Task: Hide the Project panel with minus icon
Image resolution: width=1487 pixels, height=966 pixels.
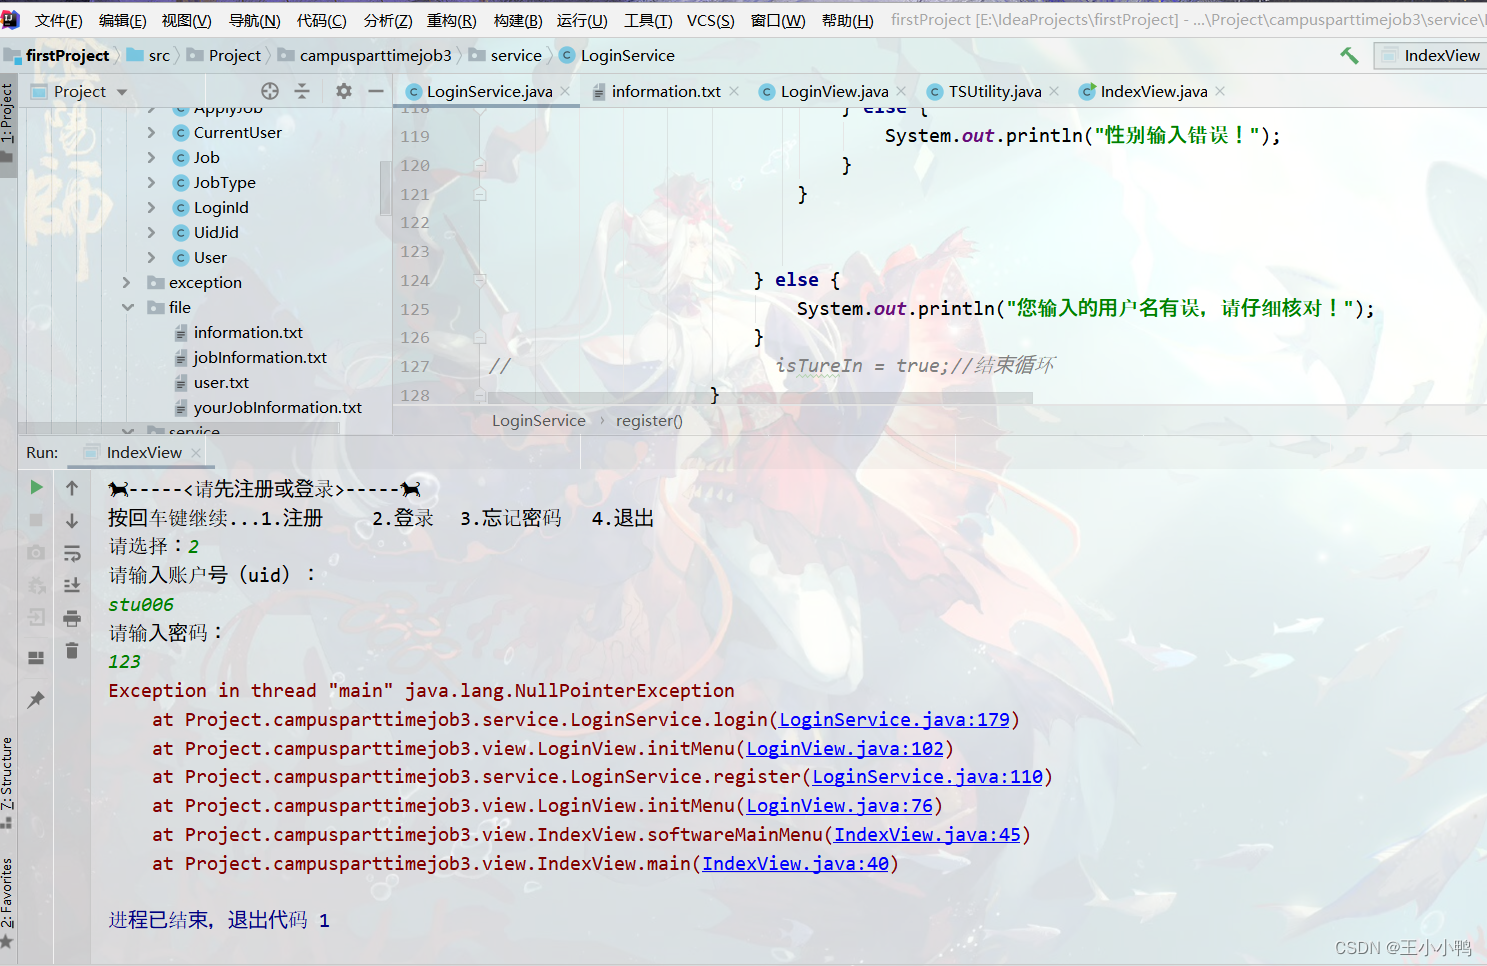Action: pyautogui.click(x=376, y=91)
